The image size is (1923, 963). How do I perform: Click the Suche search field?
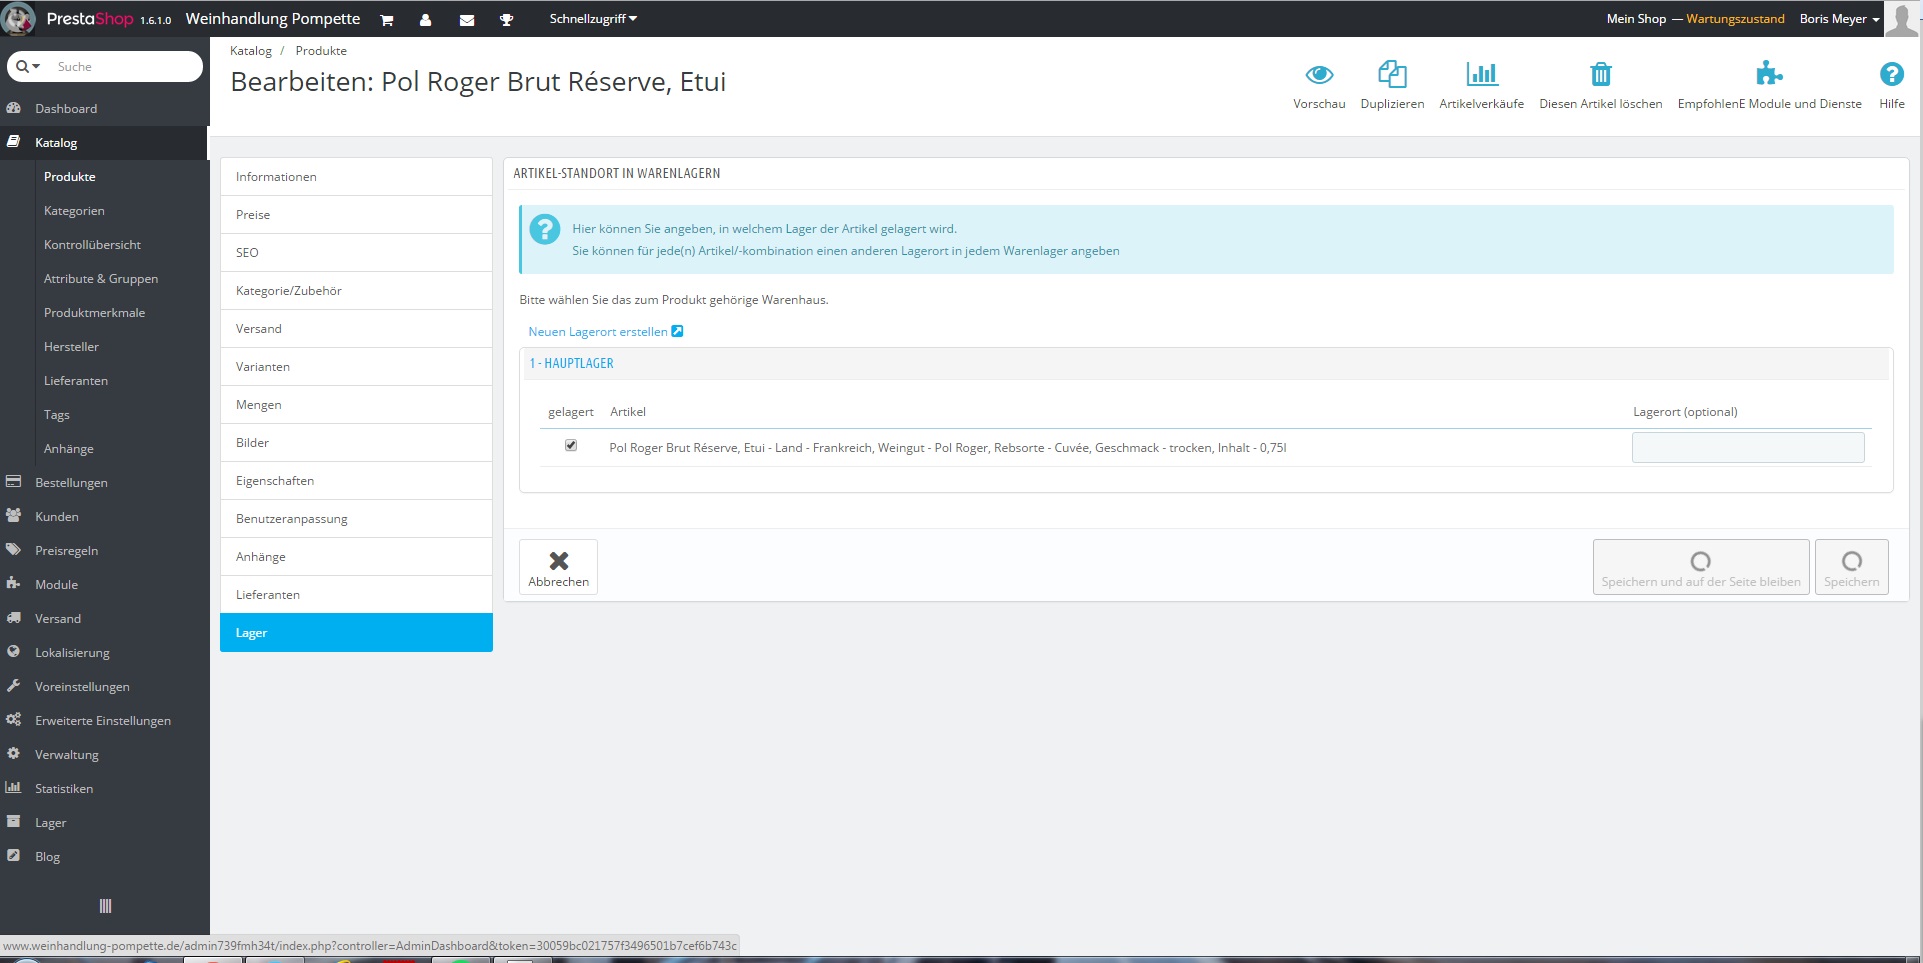tap(126, 67)
